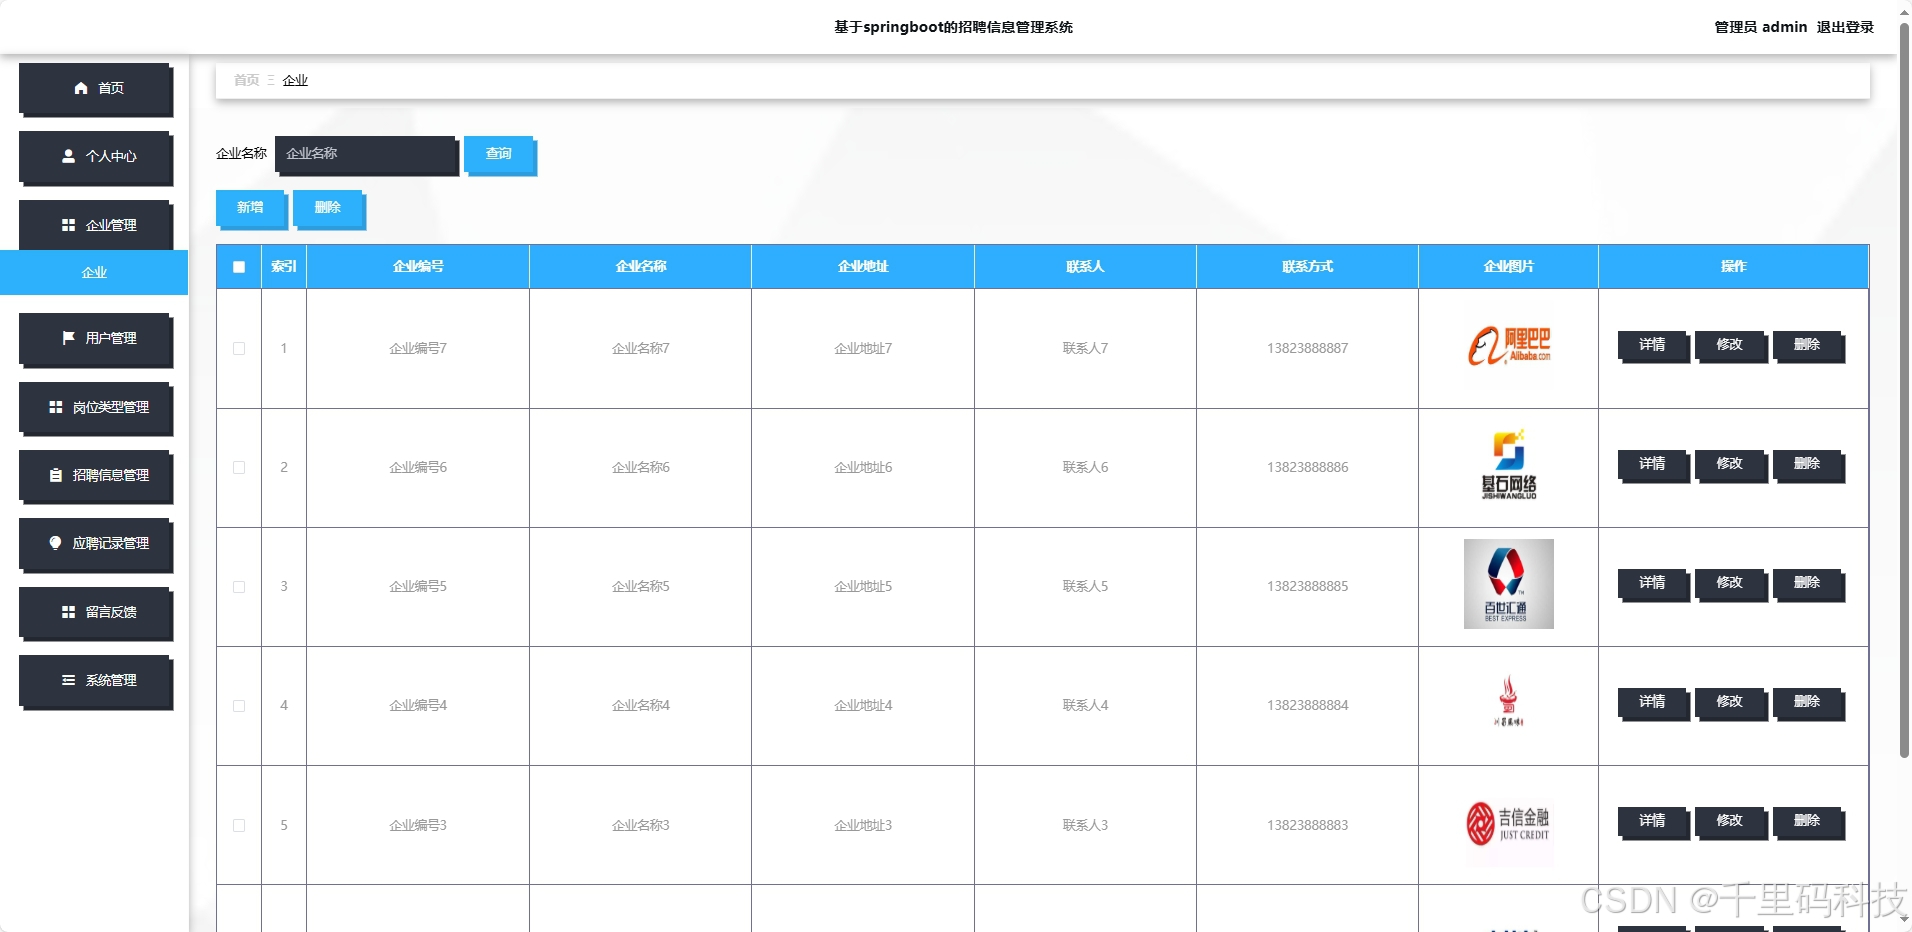Click 删除 for 企业名称7 row
This screenshot has height=932, width=1912.
(x=1808, y=346)
